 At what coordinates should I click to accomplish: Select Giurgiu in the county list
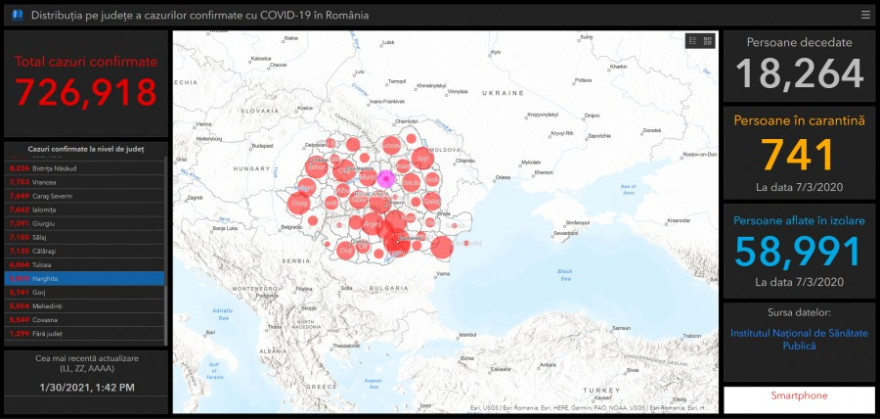click(x=84, y=223)
